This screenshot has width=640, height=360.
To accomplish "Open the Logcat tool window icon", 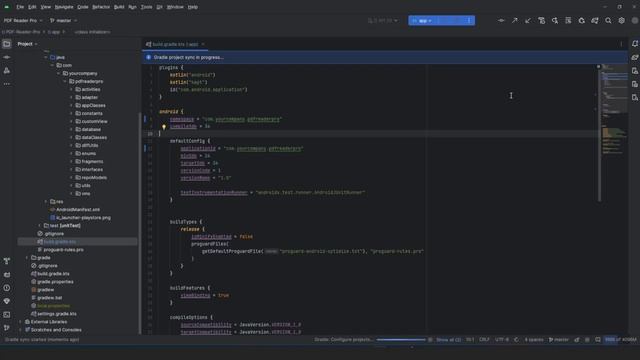I will click(x=7, y=275).
